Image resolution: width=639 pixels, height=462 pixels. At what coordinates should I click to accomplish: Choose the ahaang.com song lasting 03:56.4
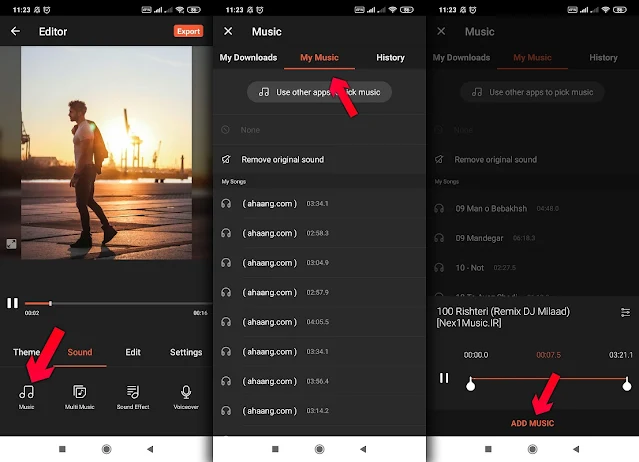pos(320,381)
